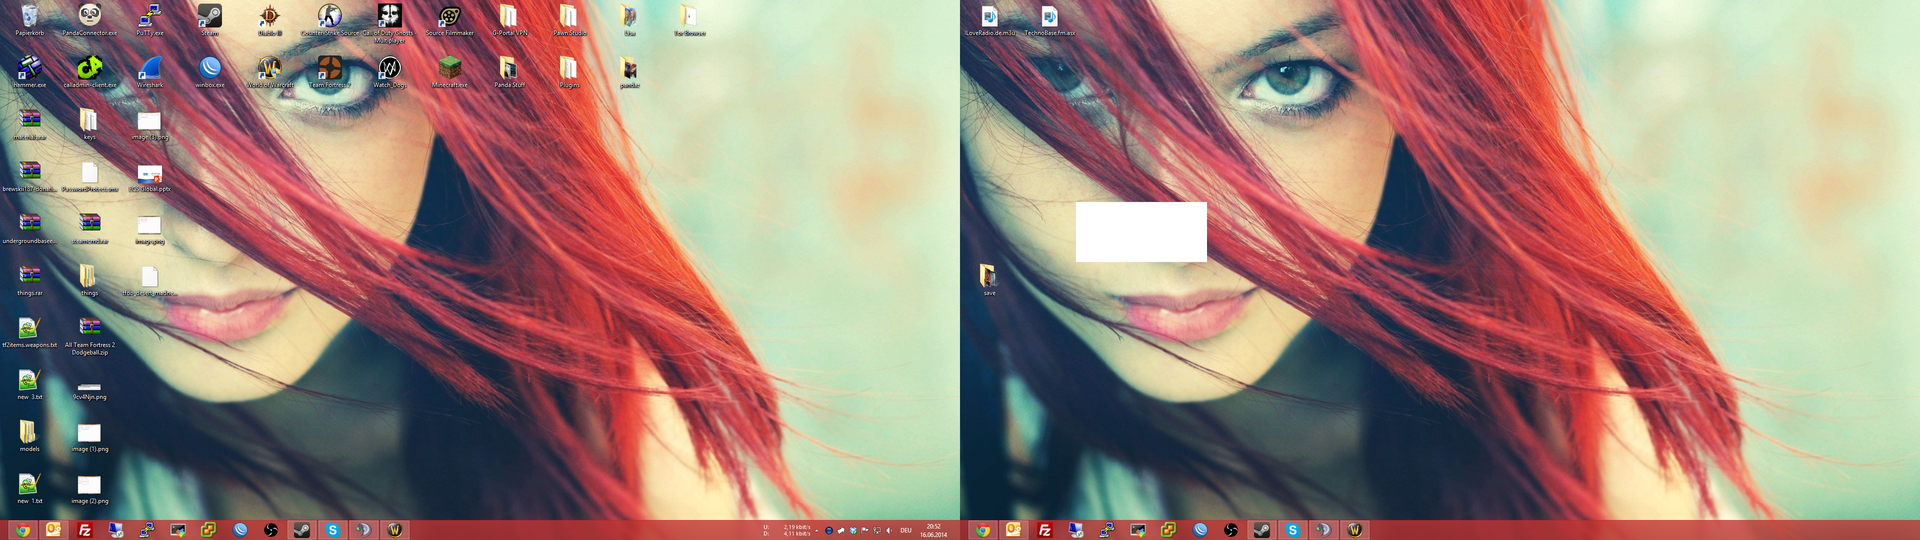Click the Papierkorb recycle bin icon
1920x540 pixels.
29,17
